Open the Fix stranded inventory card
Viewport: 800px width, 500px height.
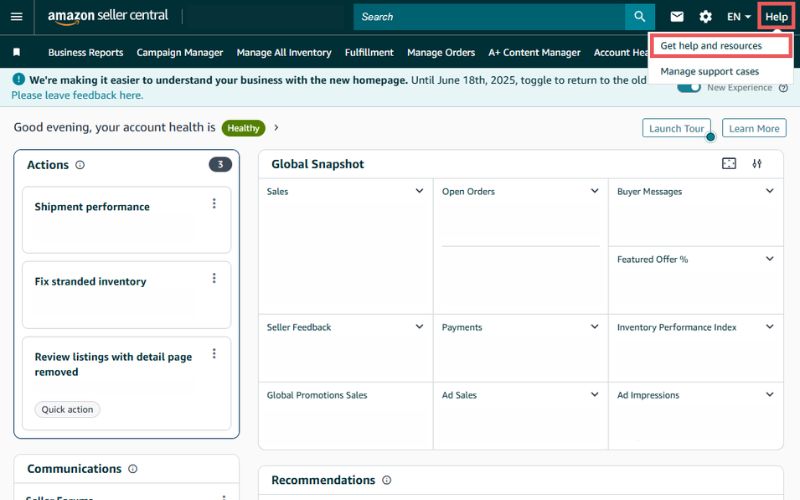pyautogui.click(x=127, y=294)
